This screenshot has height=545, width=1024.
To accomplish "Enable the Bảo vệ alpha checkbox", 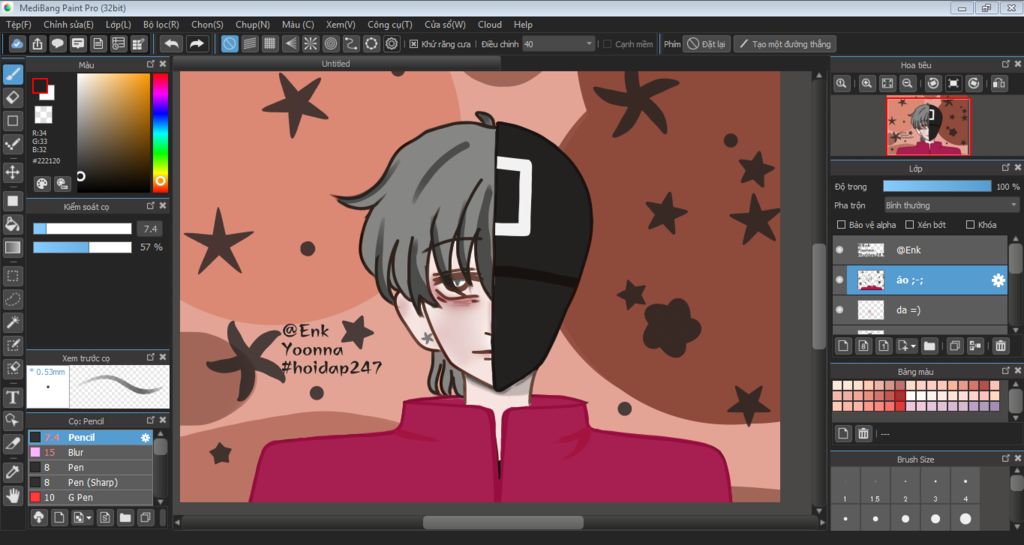I will (x=841, y=225).
